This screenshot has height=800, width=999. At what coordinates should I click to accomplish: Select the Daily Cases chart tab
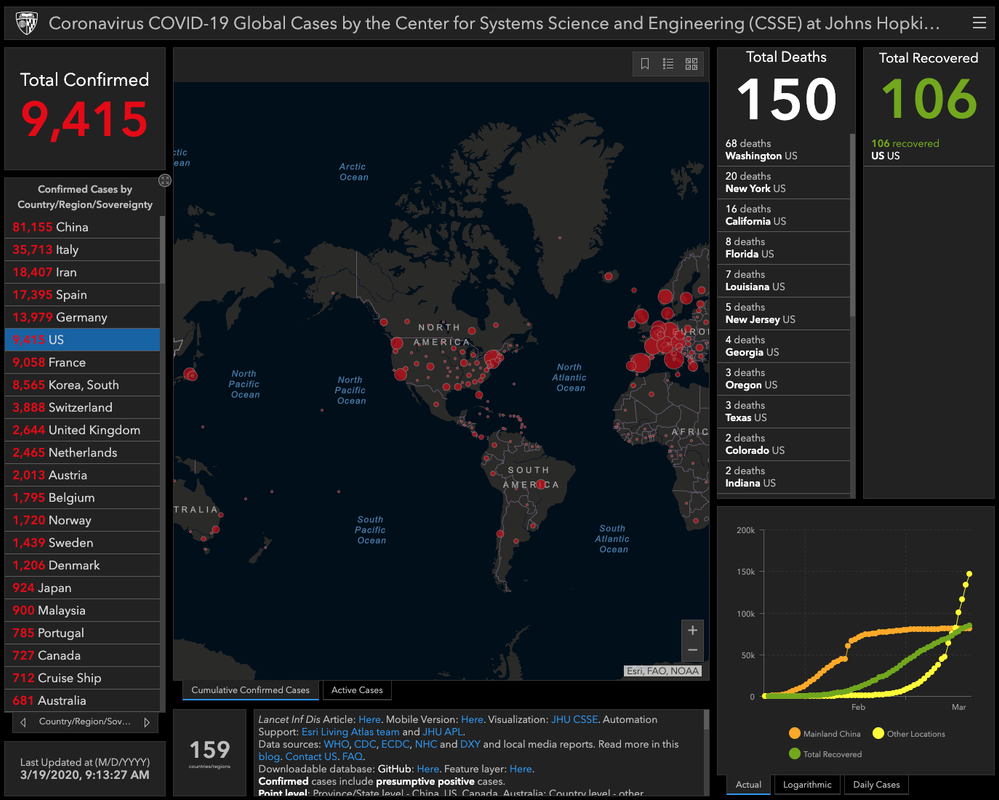876,785
